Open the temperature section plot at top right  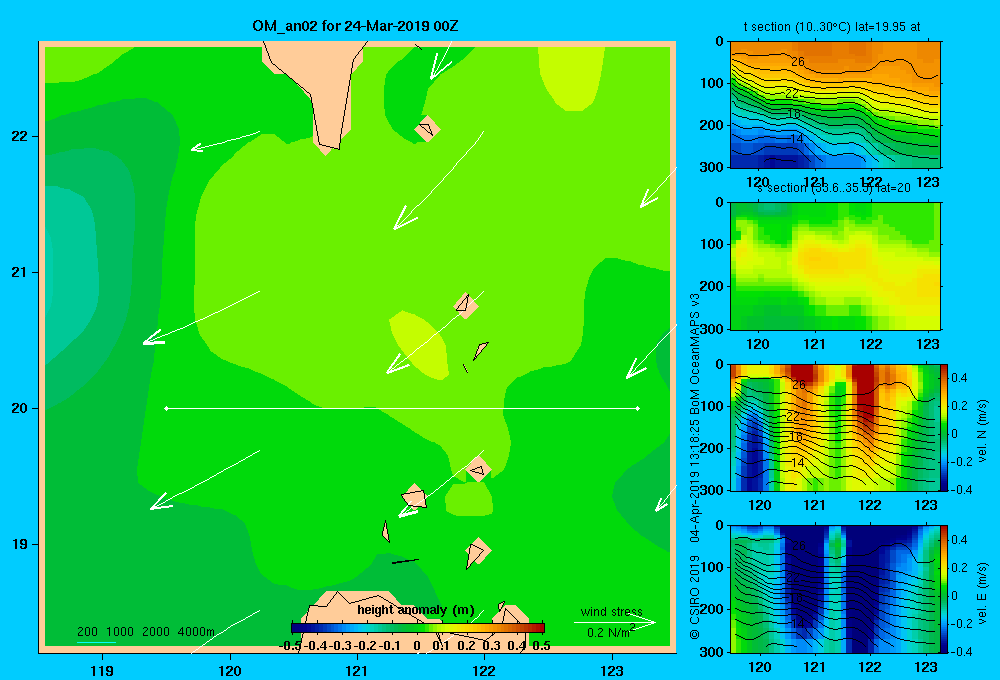pyautogui.click(x=835, y=104)
